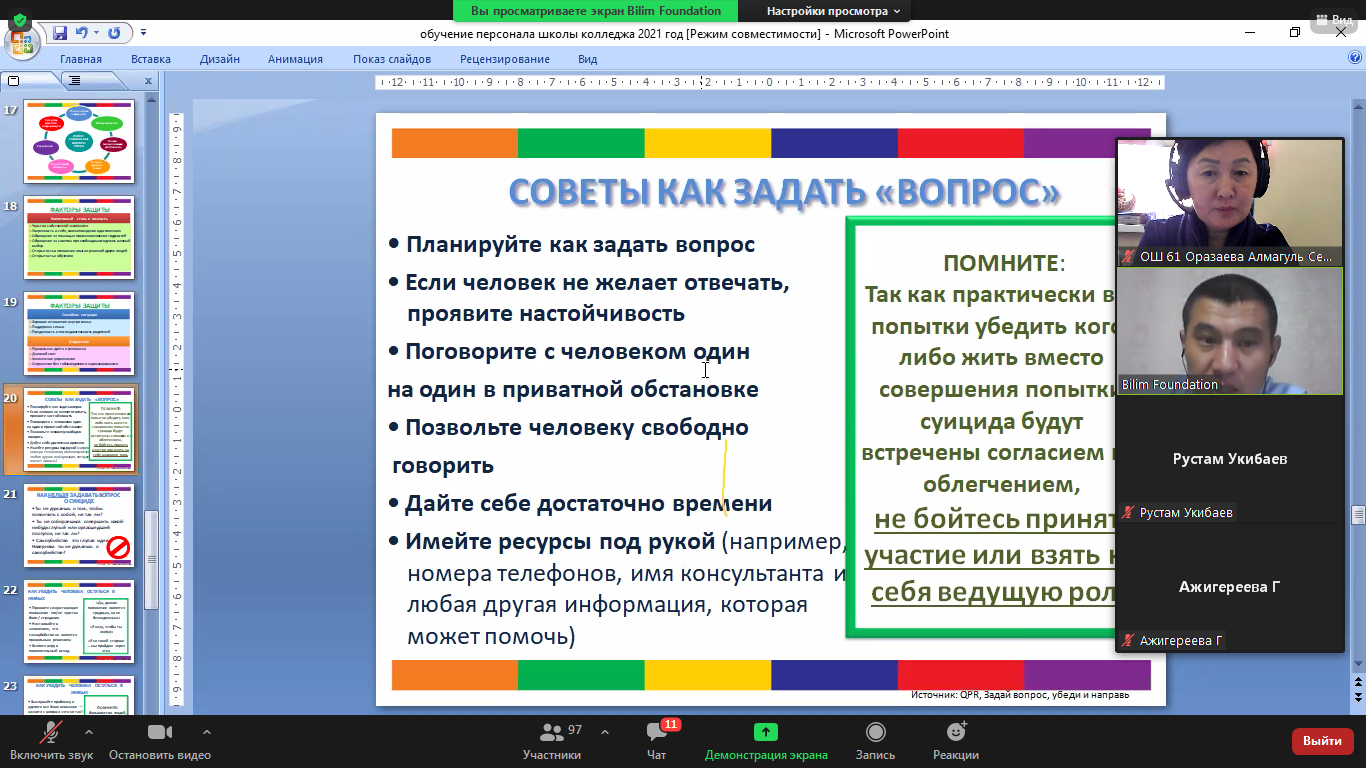Click the PowerPoint Office button logo
Image resolution: width=1366 pixels, height=768 pixels.
tap(20, 43)
